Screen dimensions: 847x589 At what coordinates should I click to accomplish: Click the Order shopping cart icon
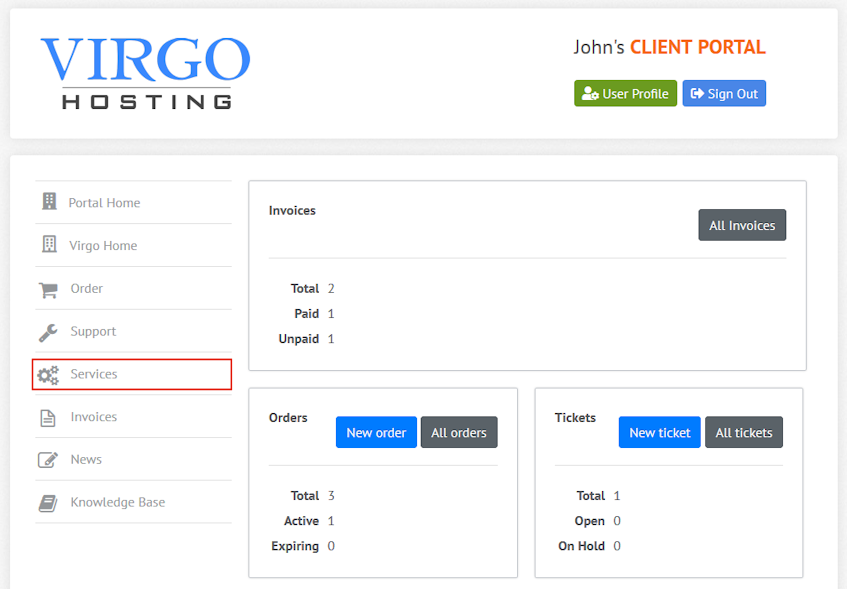(48, 290)
